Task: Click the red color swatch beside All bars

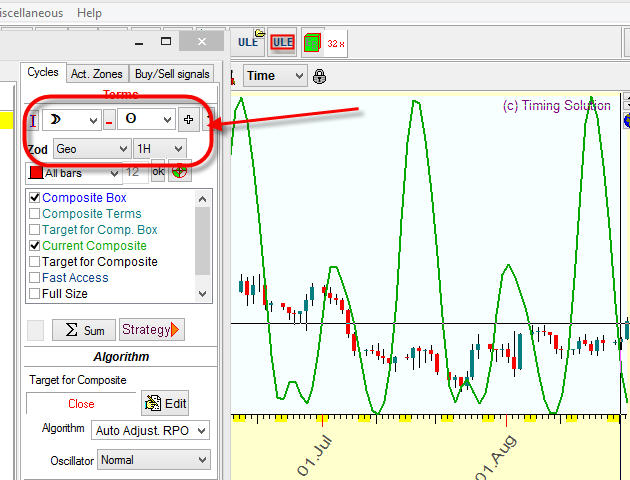Action: click(x=34, y=173)
